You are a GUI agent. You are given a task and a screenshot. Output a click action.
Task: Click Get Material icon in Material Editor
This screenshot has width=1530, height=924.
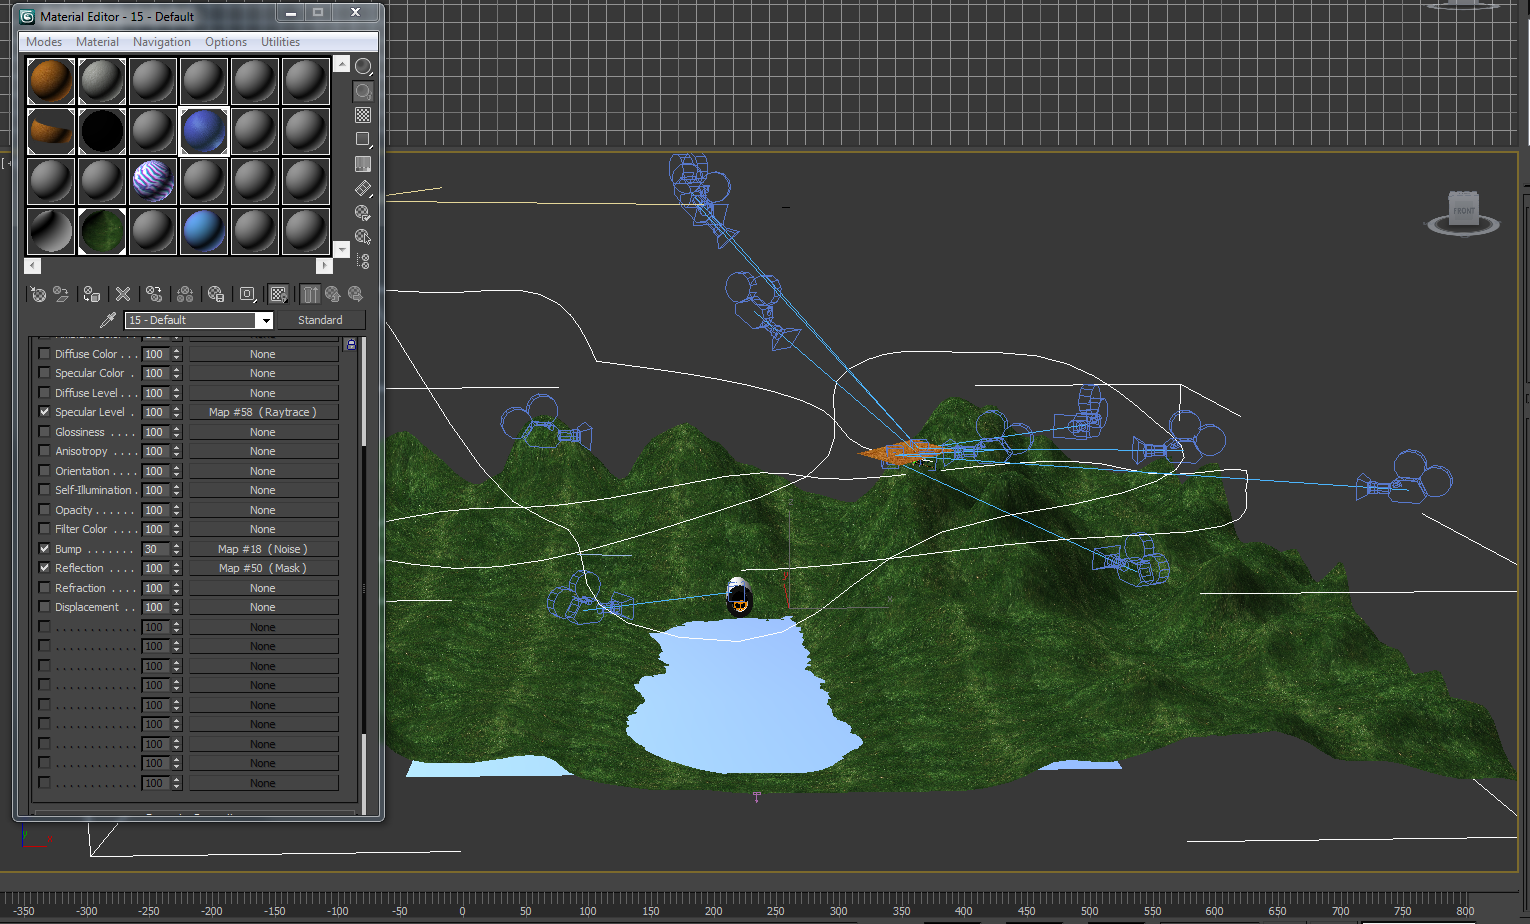pos(38,294)
